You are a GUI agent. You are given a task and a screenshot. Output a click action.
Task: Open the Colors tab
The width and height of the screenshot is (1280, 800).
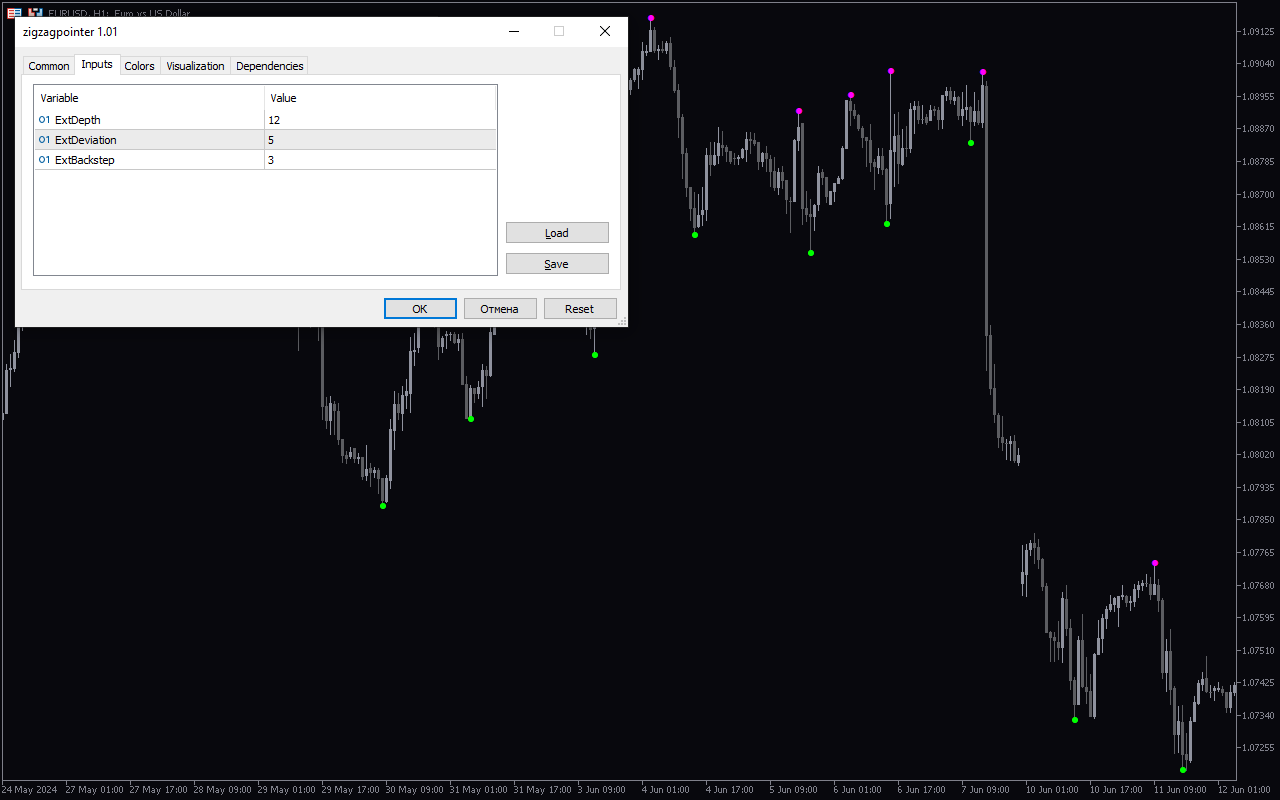point(140,66)
